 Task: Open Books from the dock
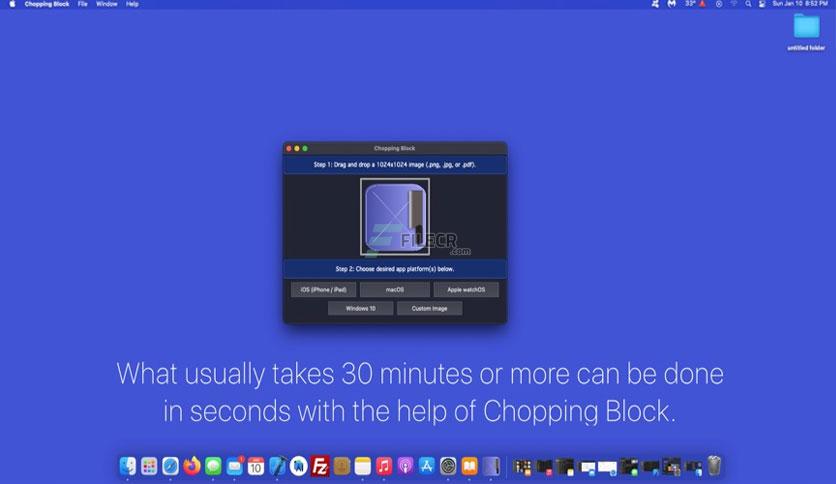pyautogui.click(x=469, y=466)
